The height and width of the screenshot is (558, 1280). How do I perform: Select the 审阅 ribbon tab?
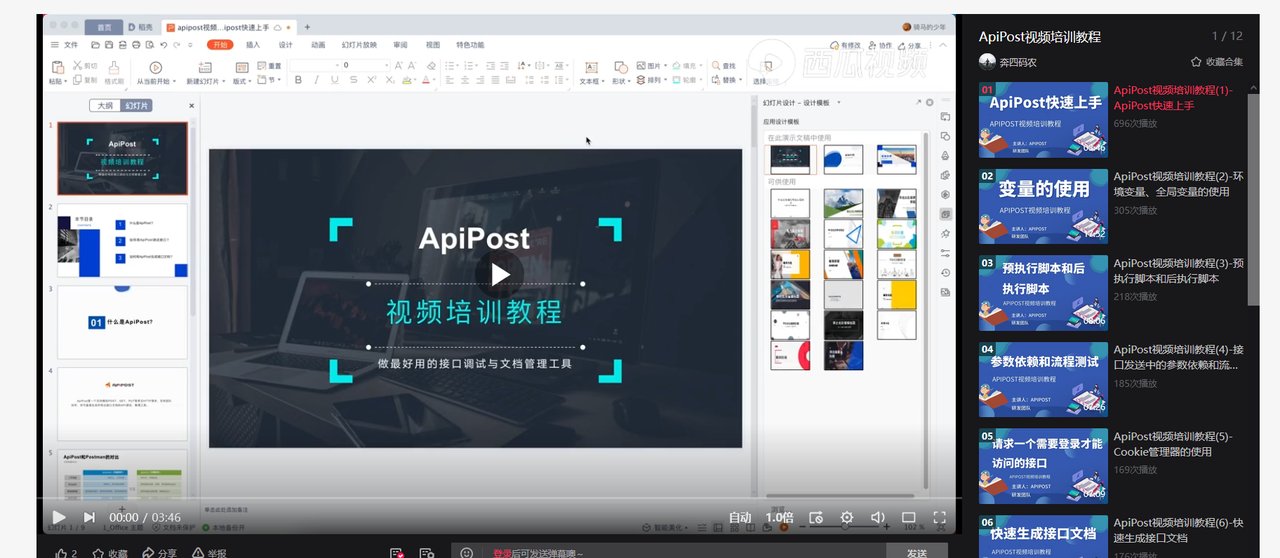click(x=400, y=44)
